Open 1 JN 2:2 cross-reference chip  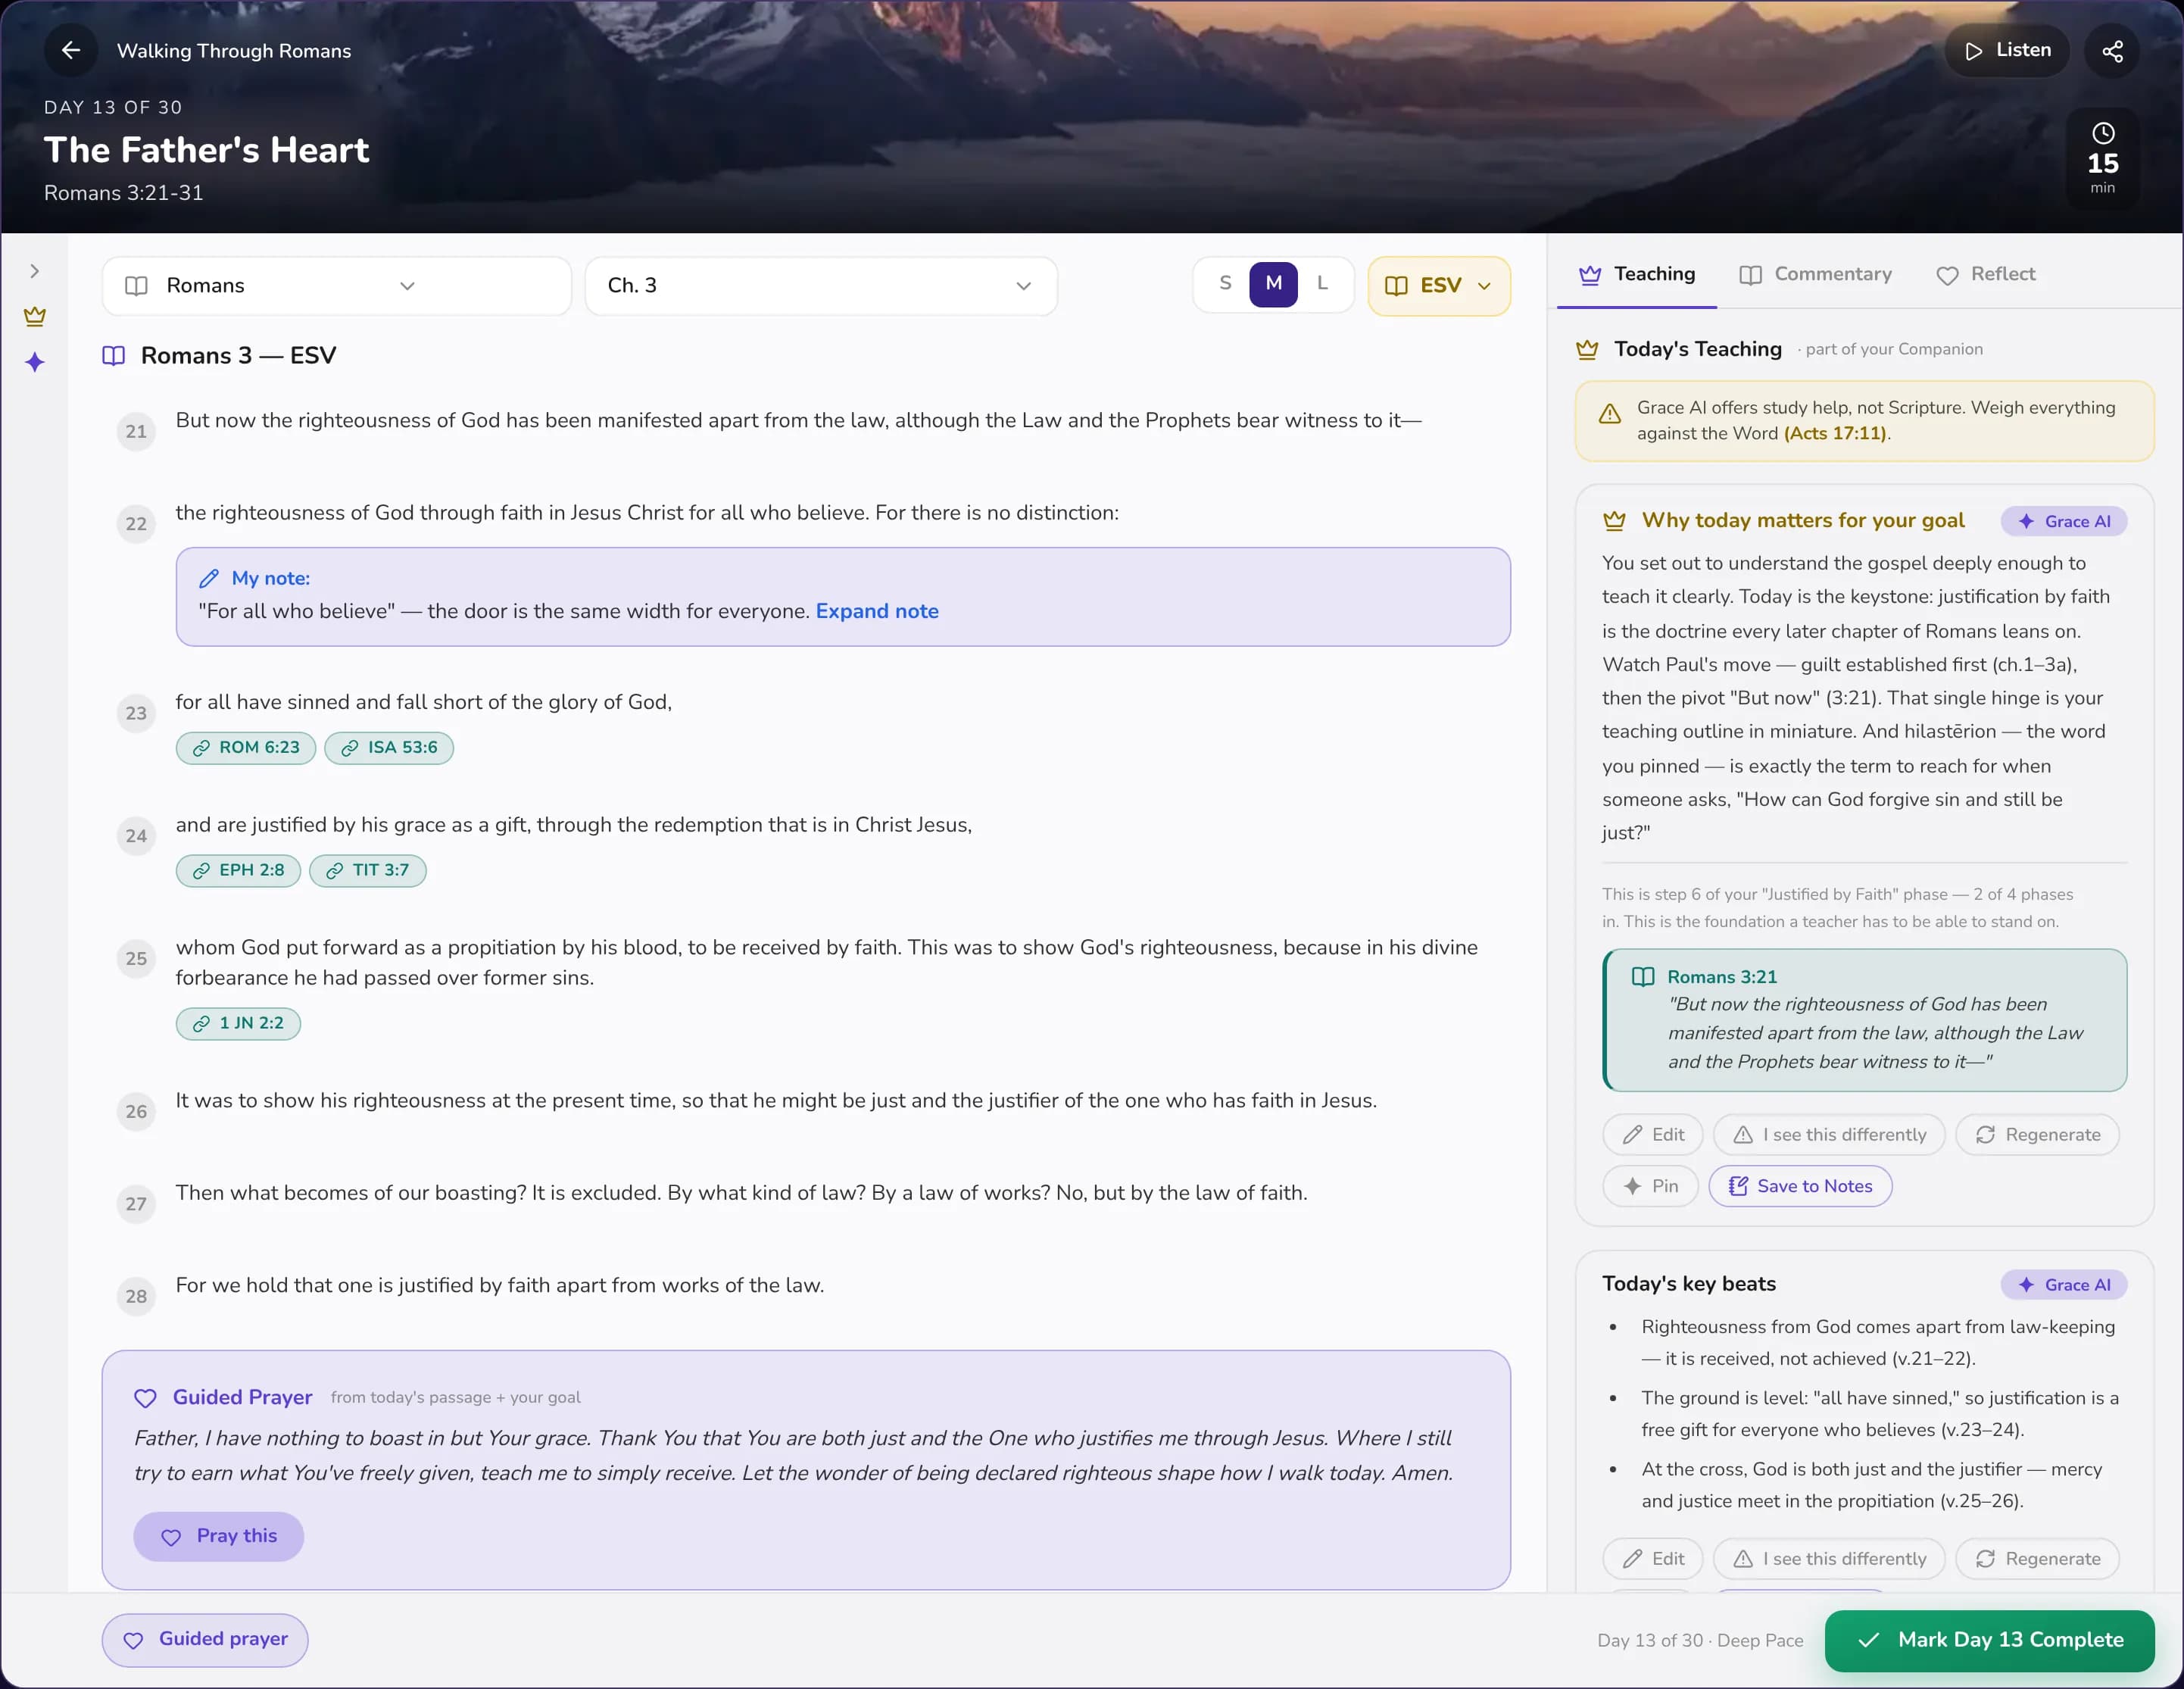(238, 1024)
